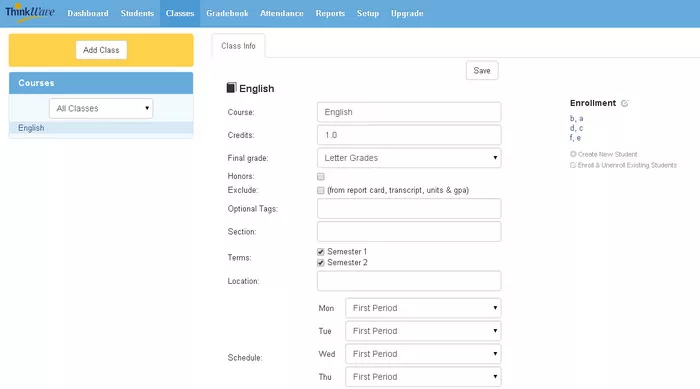Open the Attendance menu
The width and height of the screenshot is (700, 389).
coord(282,13)
